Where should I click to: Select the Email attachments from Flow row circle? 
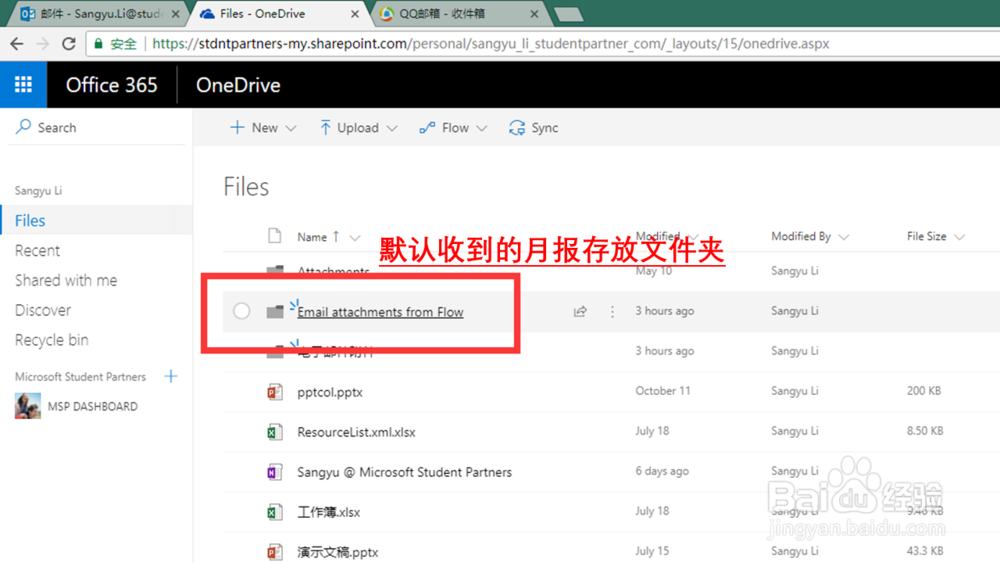(241, 311)
